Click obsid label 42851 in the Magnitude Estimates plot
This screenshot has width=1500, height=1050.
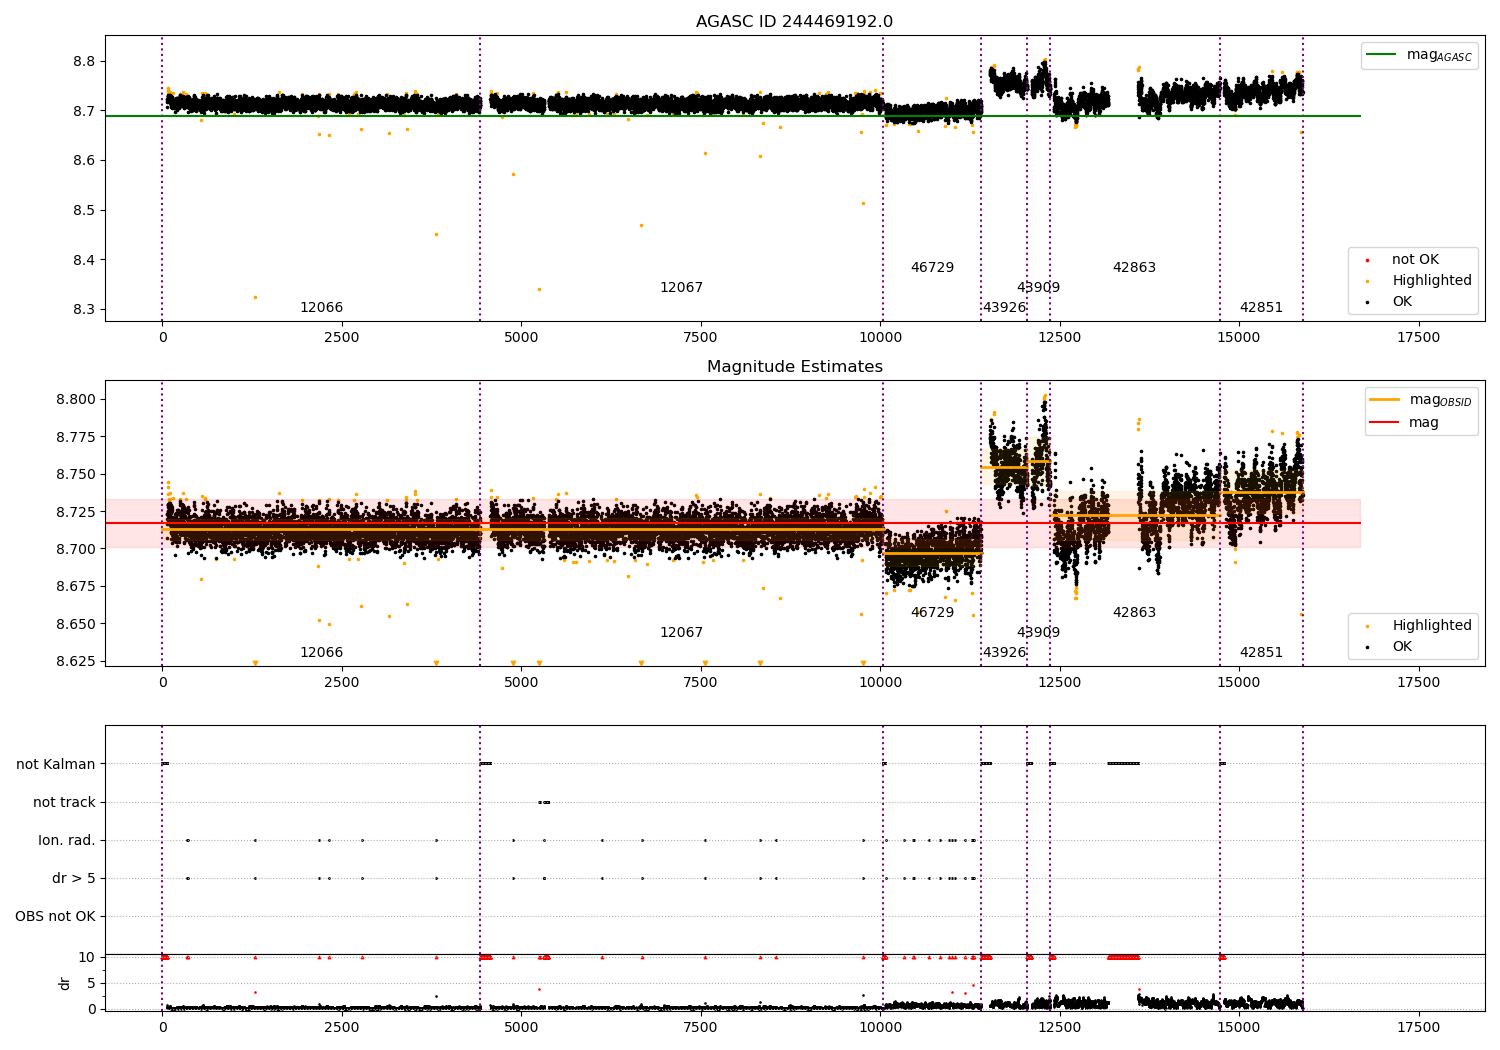[1261, 653]
